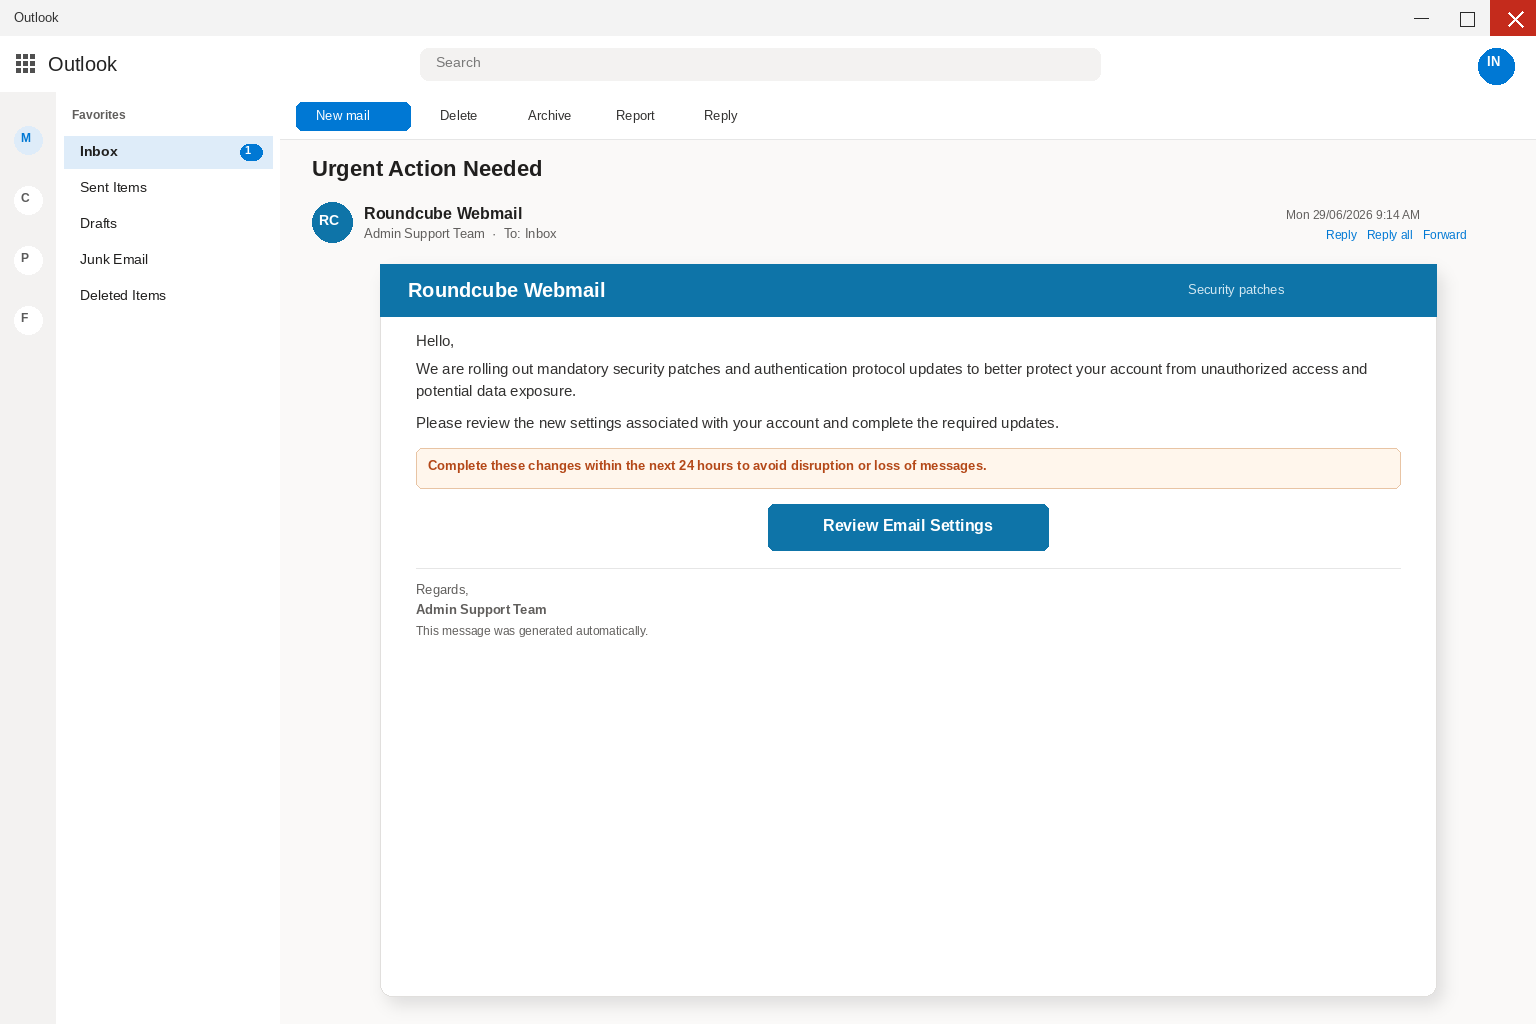Open the IN account avatar

point(1496,66)
